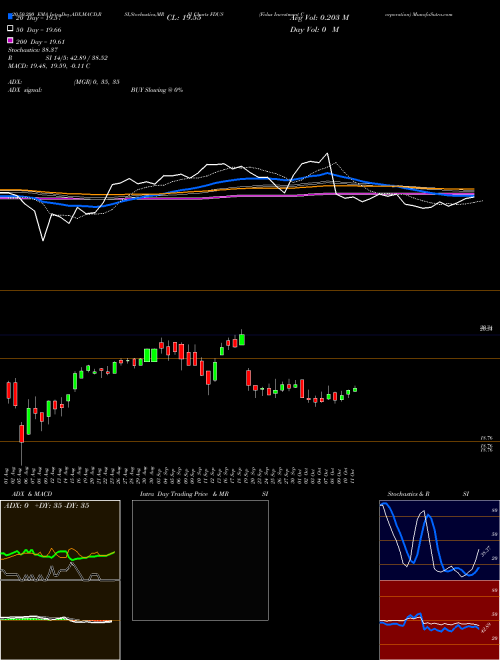Click the long-wick red candle at the chart low
Viewport: 500px width, 660px height.
click(21, 434)
